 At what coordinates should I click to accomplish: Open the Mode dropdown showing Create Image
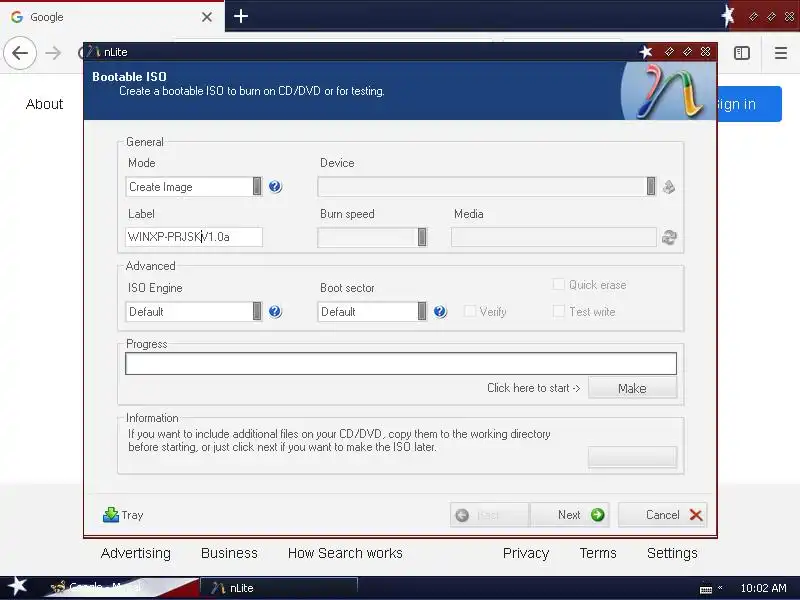point(194,187)
